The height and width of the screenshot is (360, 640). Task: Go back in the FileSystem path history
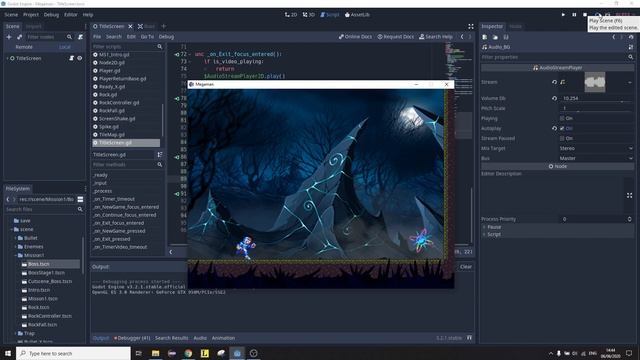click(8, 199)
